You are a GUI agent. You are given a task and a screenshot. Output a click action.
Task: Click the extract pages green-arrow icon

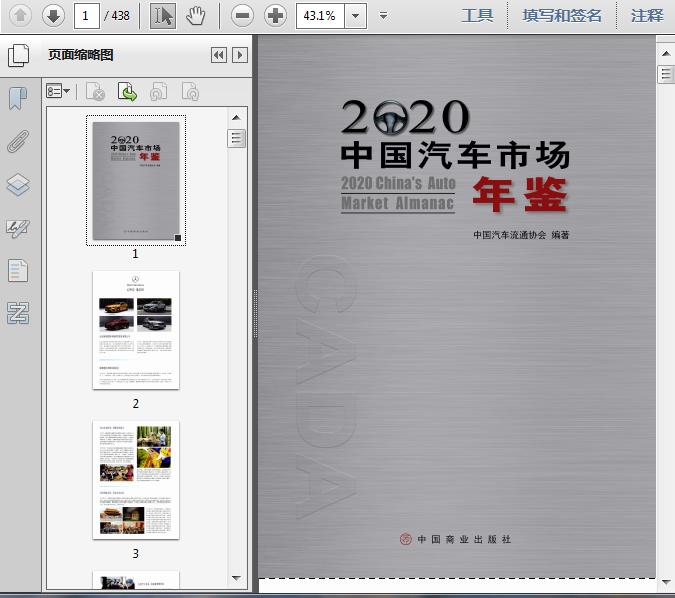tap(127, 91)
